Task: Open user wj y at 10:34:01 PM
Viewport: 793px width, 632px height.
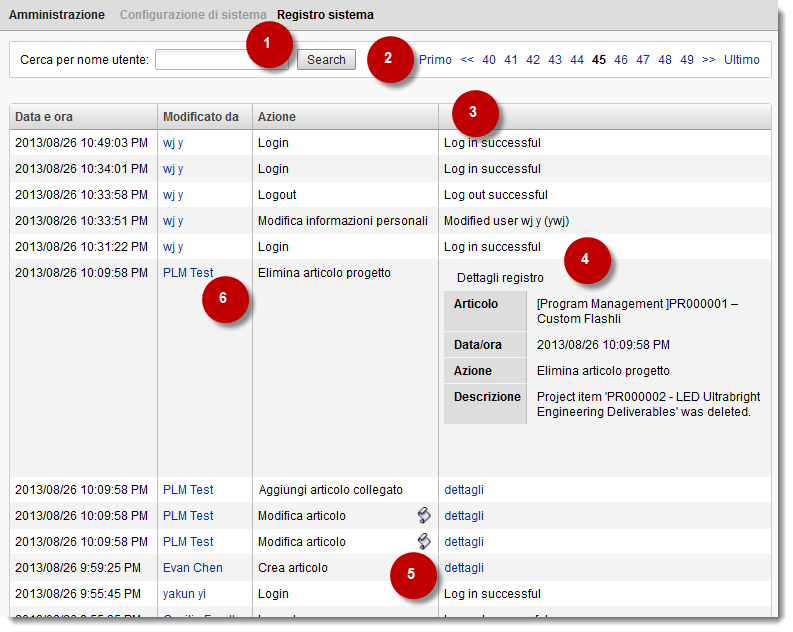Action: pos(173,169)
